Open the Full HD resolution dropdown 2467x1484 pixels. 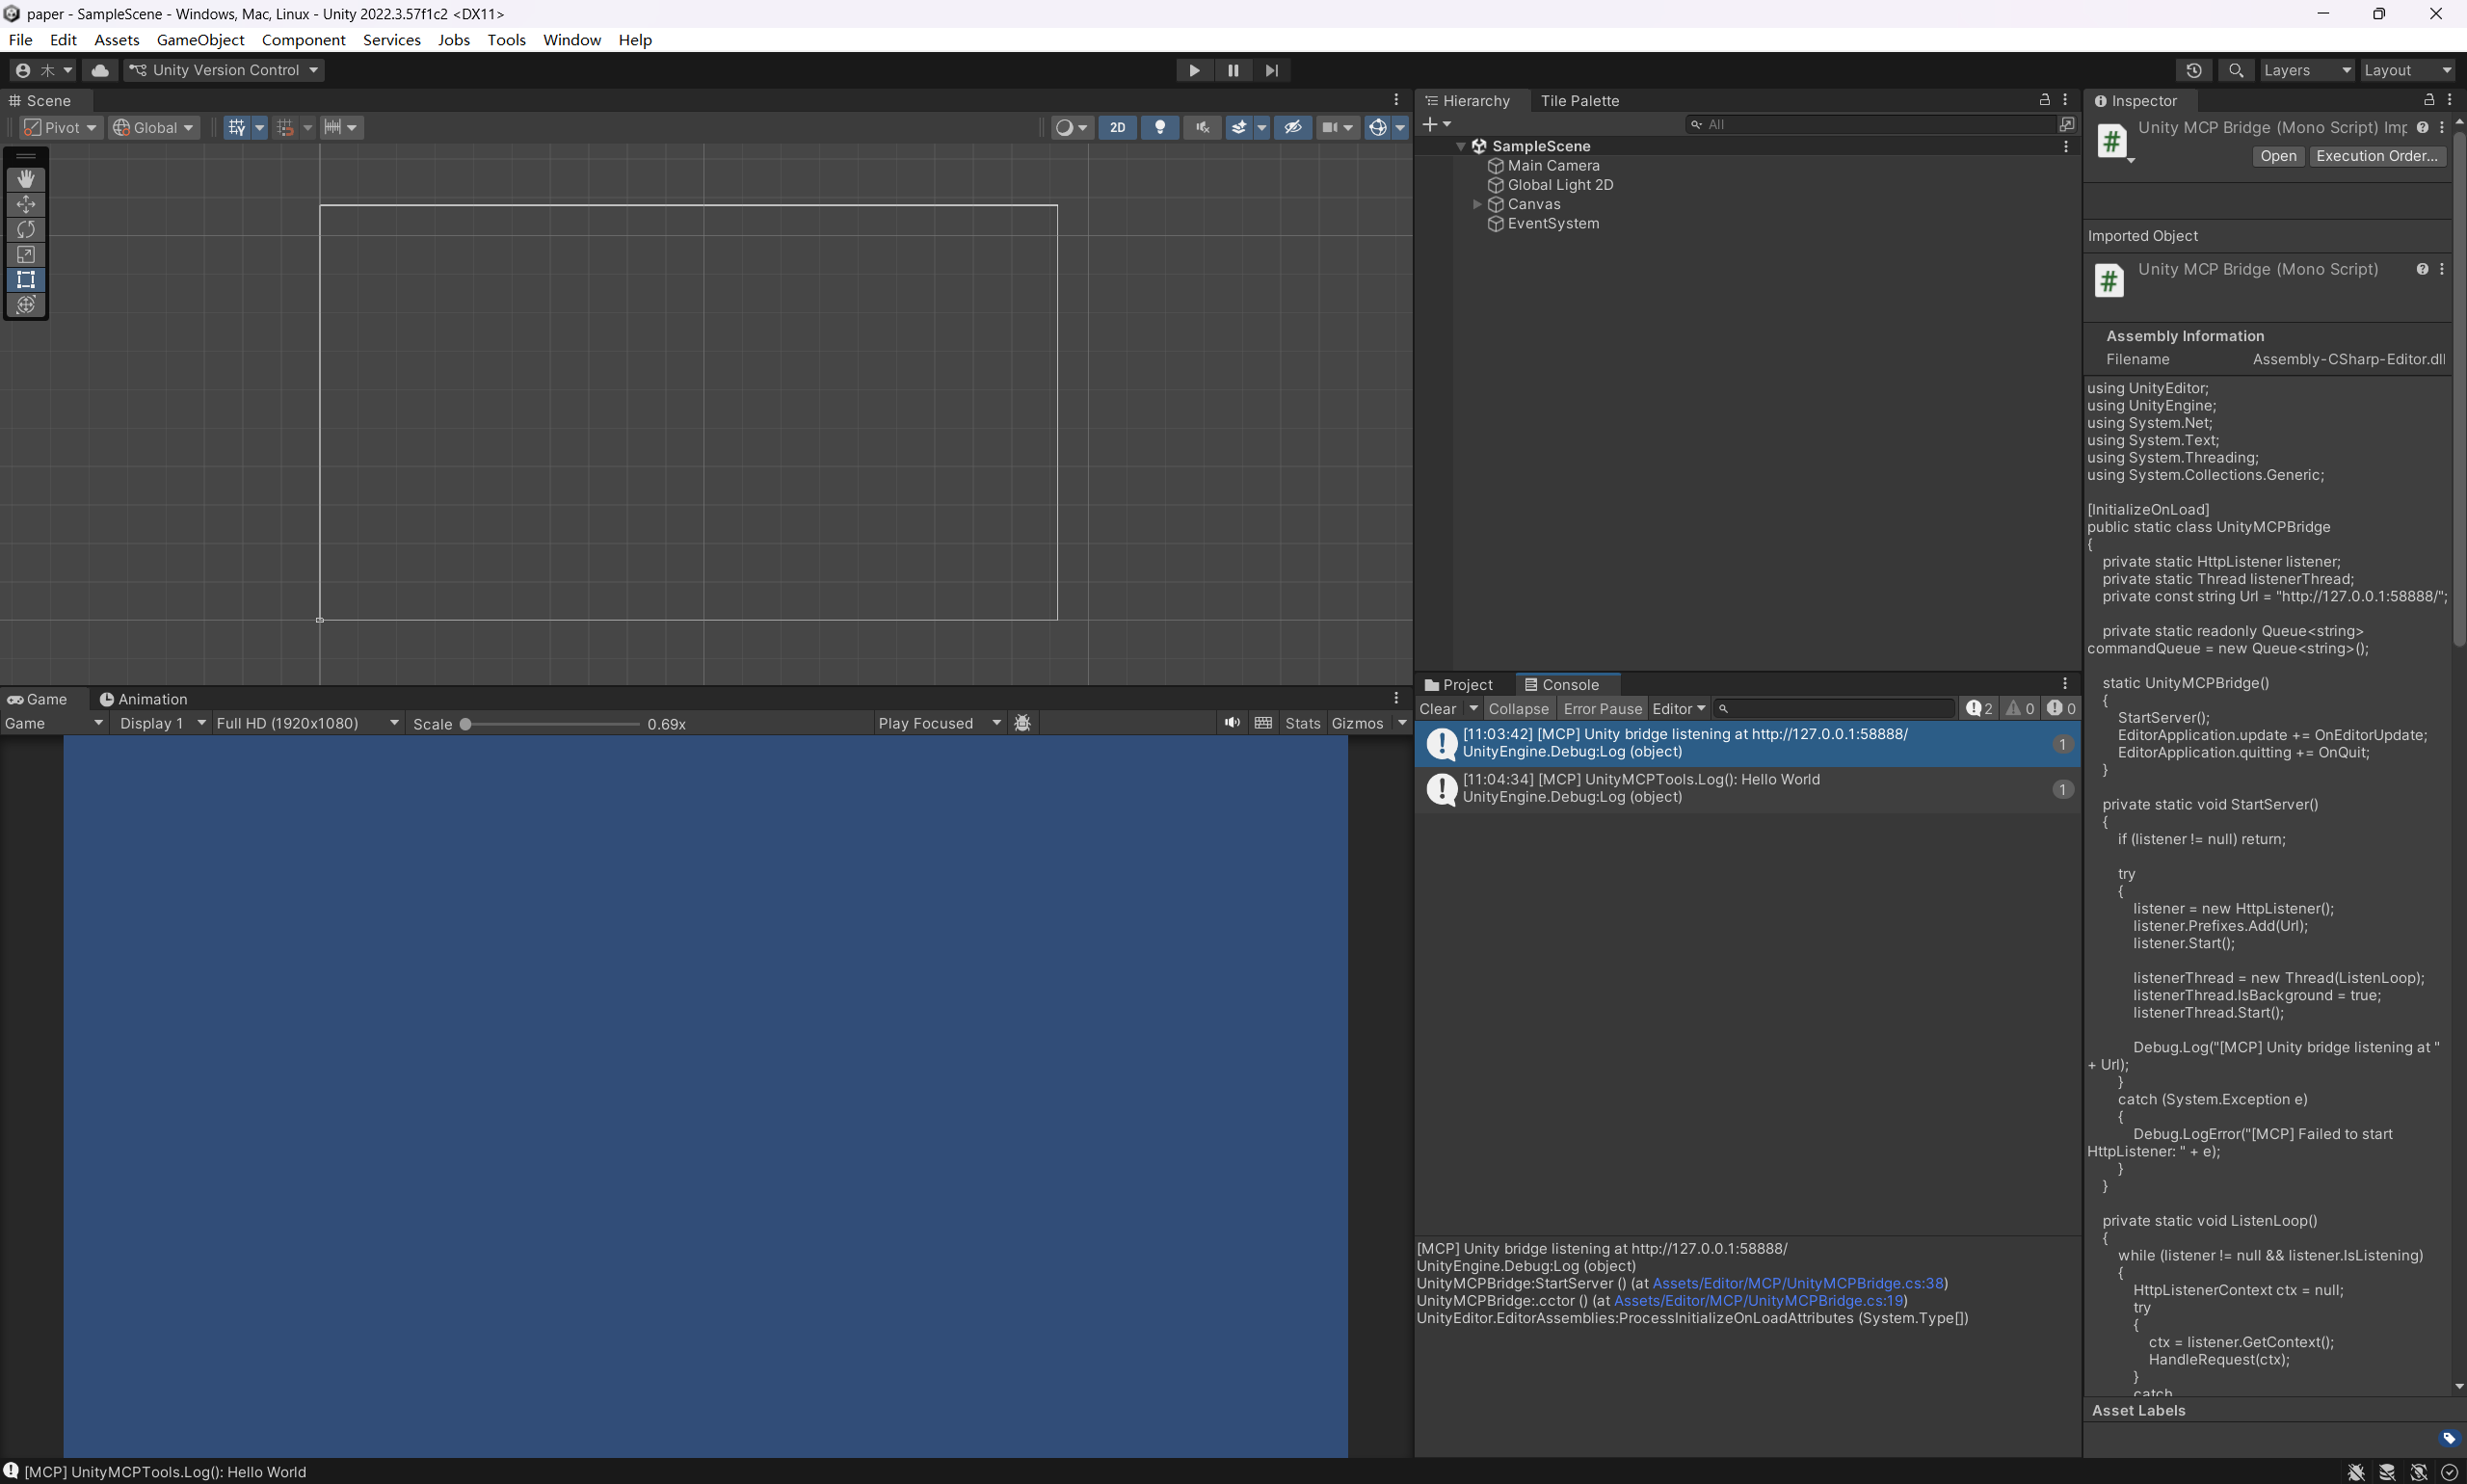tap(307, 723)
